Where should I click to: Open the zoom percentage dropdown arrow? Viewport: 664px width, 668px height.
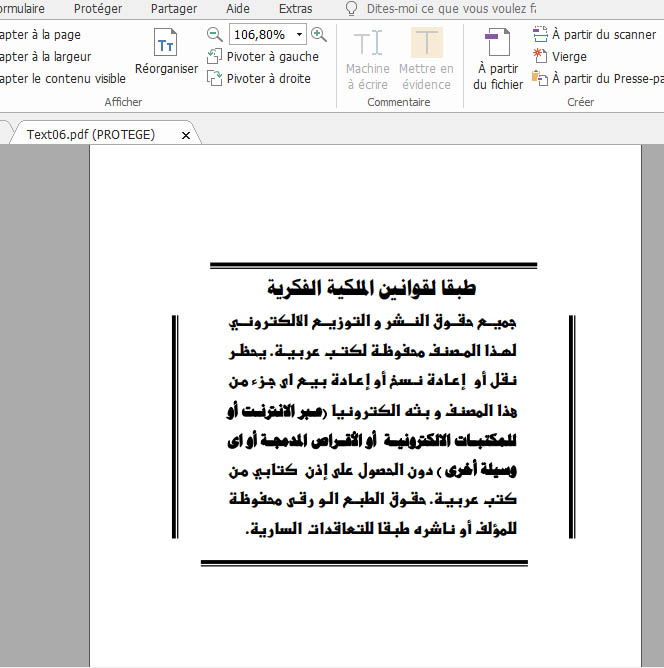(x=299, y=35)
